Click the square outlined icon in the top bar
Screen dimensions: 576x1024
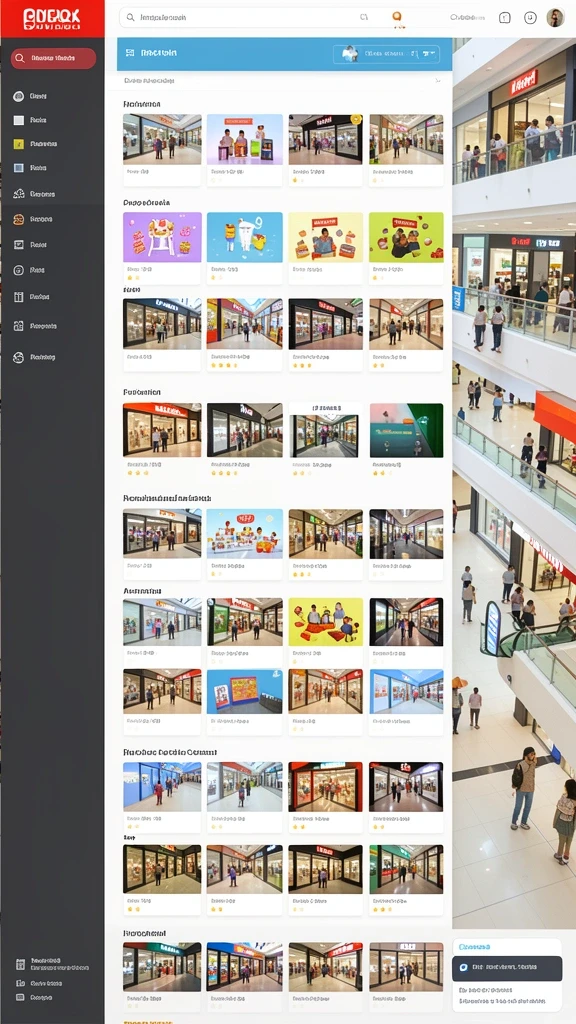[505, 18]
